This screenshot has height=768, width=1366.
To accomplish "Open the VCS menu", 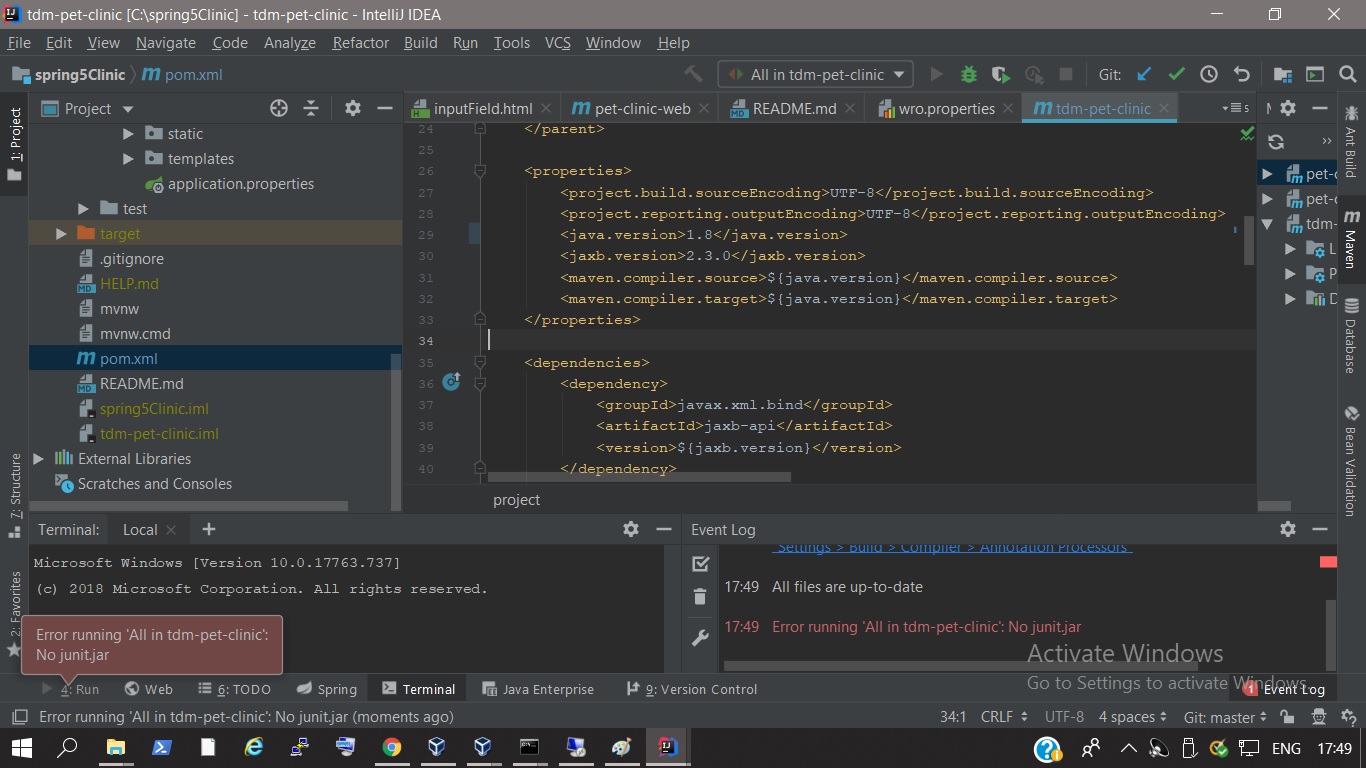I will click(557, 42).
